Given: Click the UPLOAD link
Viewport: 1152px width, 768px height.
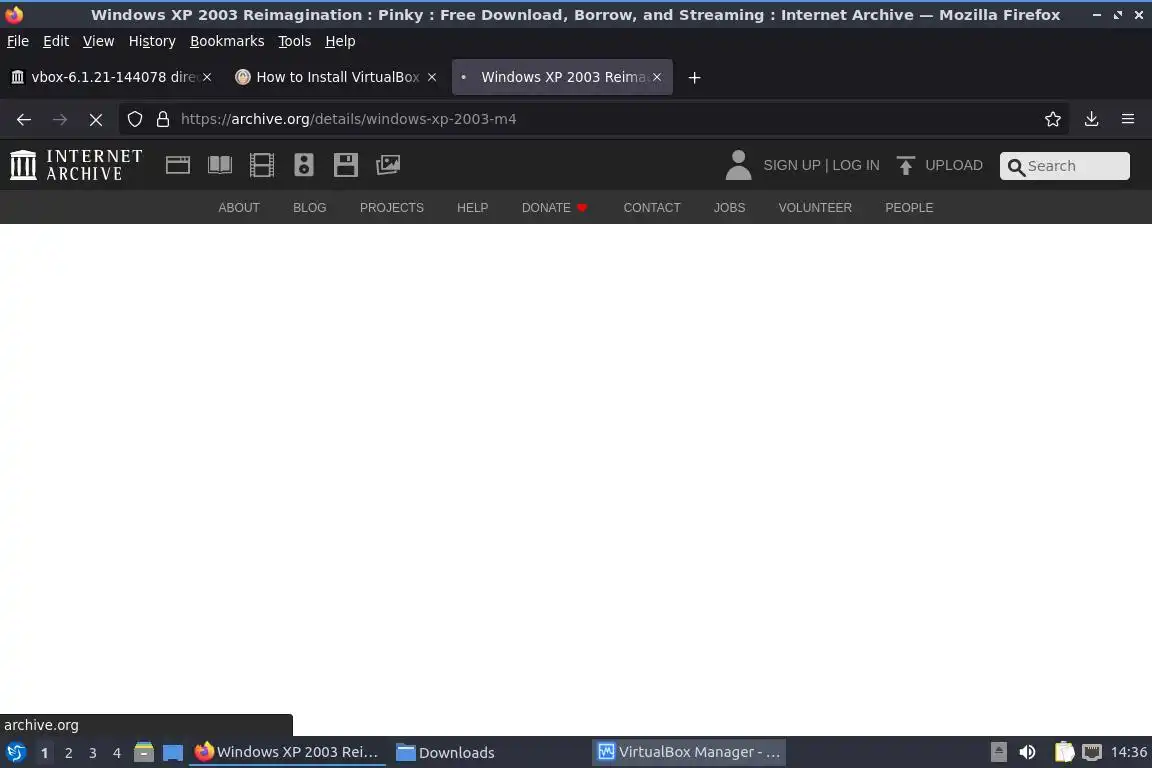Looking at the screenshot, I should (954, 165).
